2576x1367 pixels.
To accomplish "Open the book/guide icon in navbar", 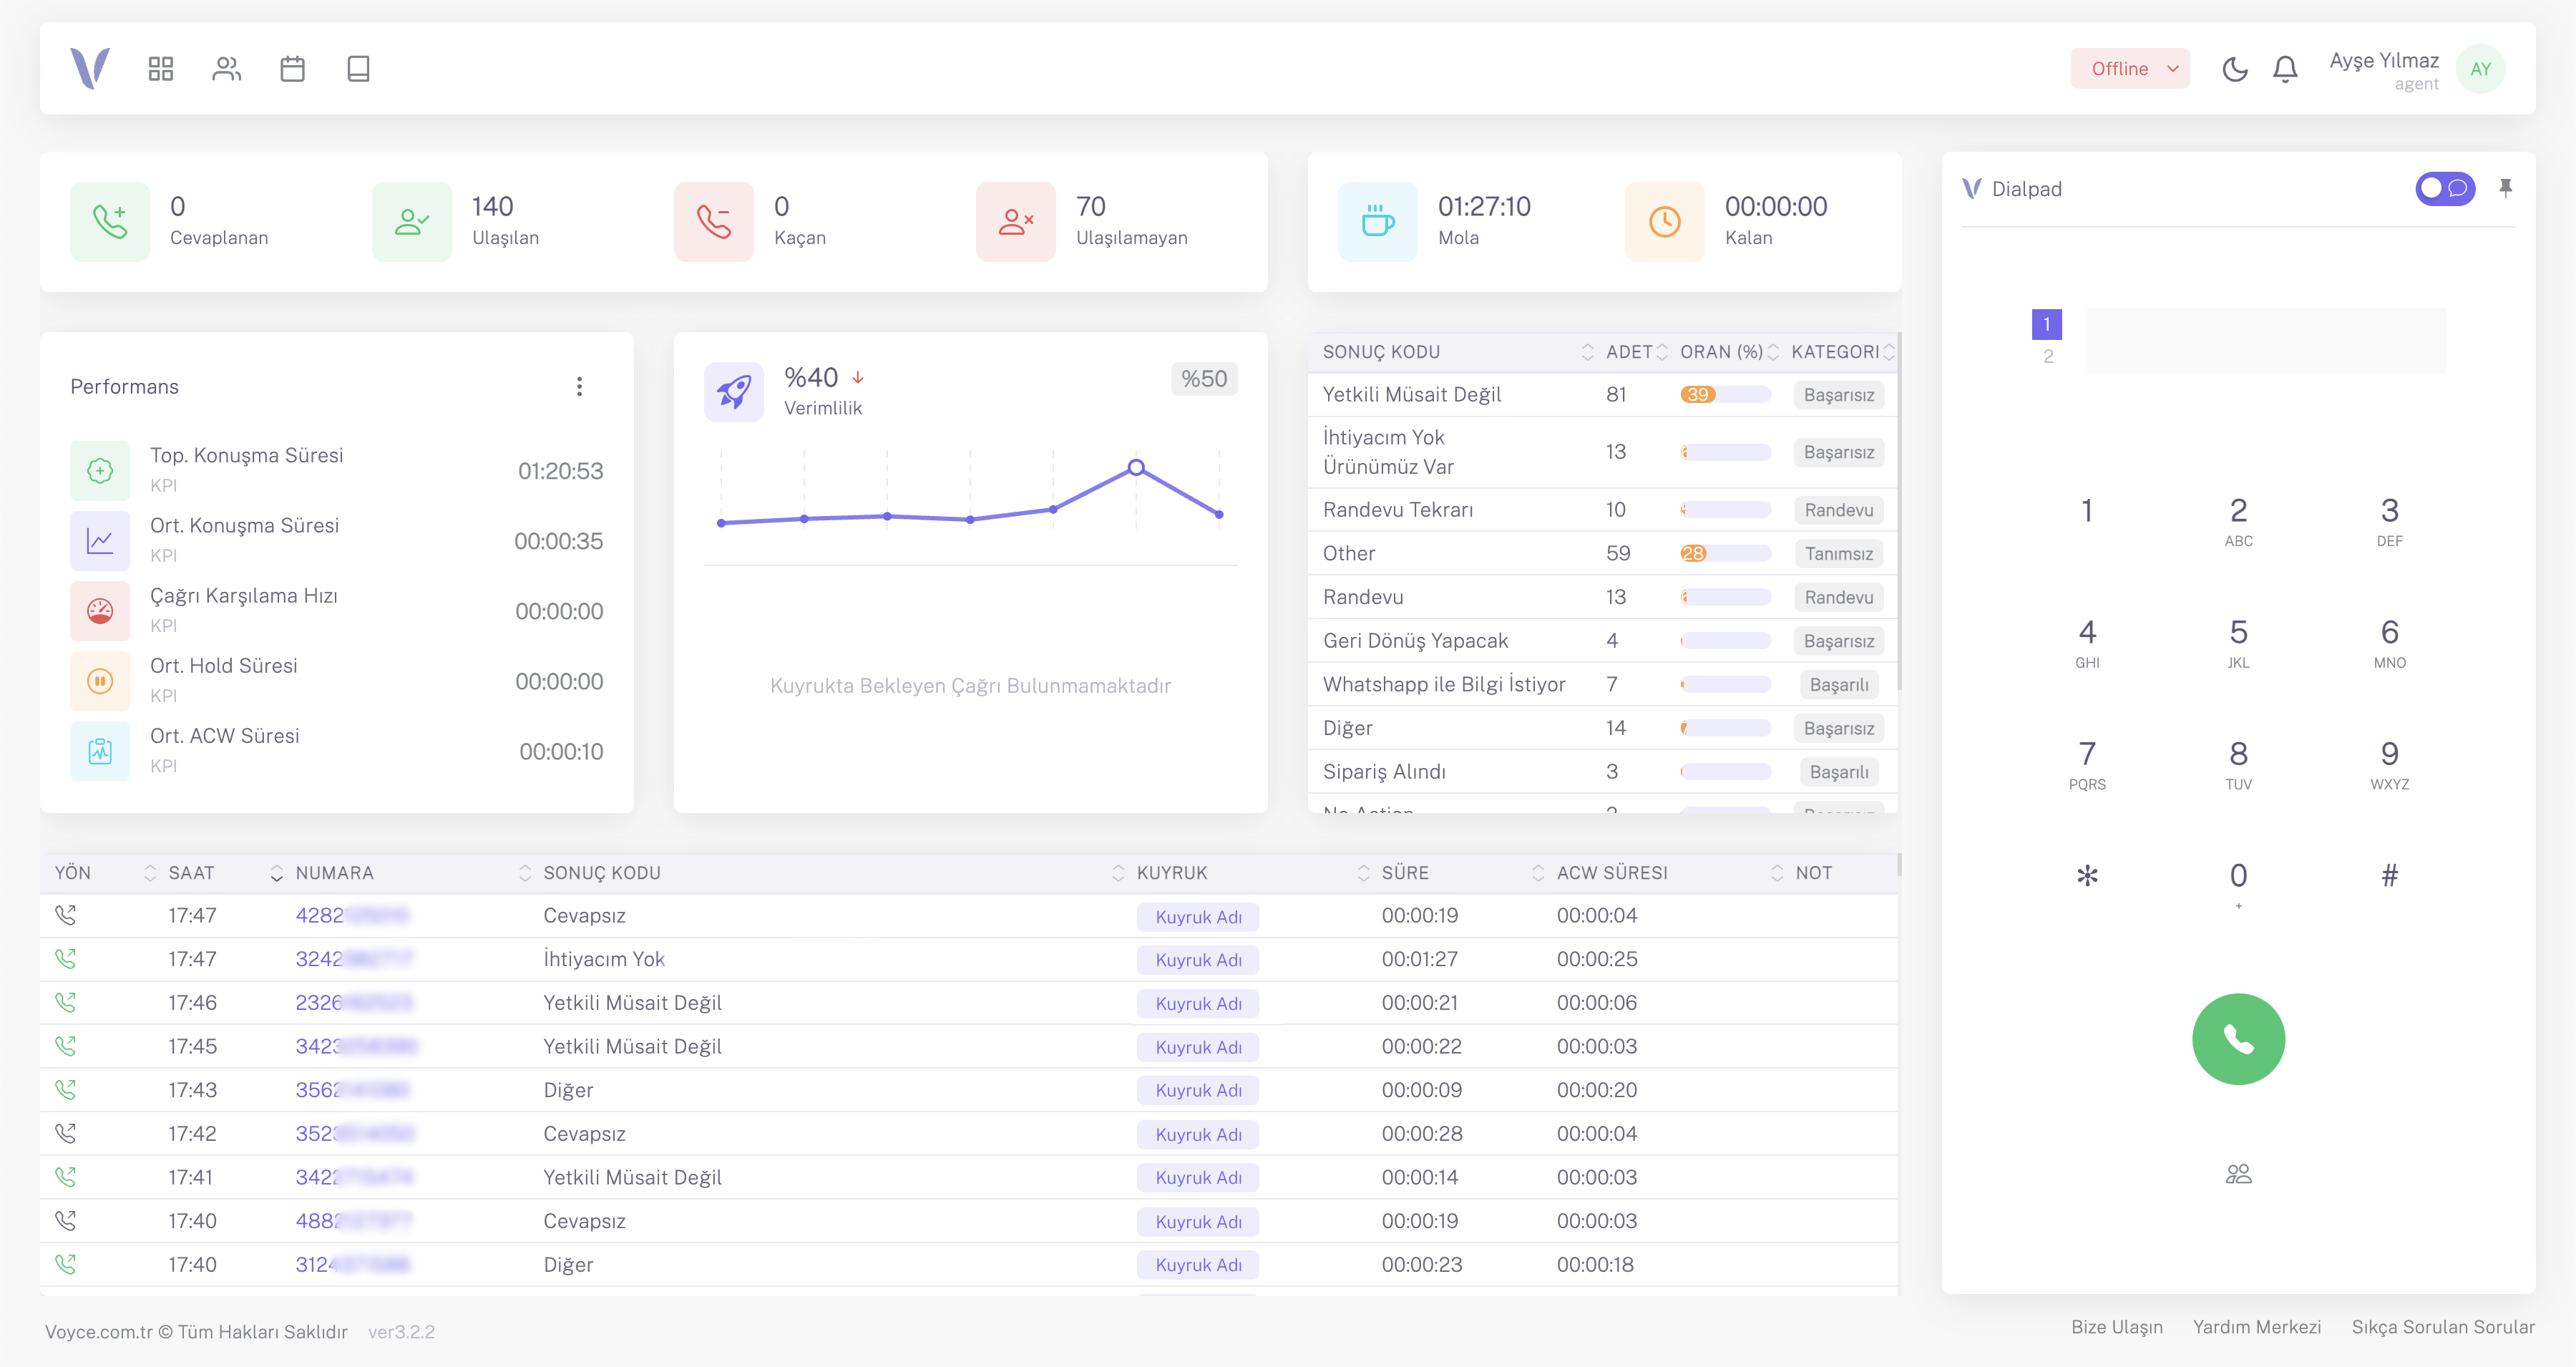I will (x=358, y=68).
